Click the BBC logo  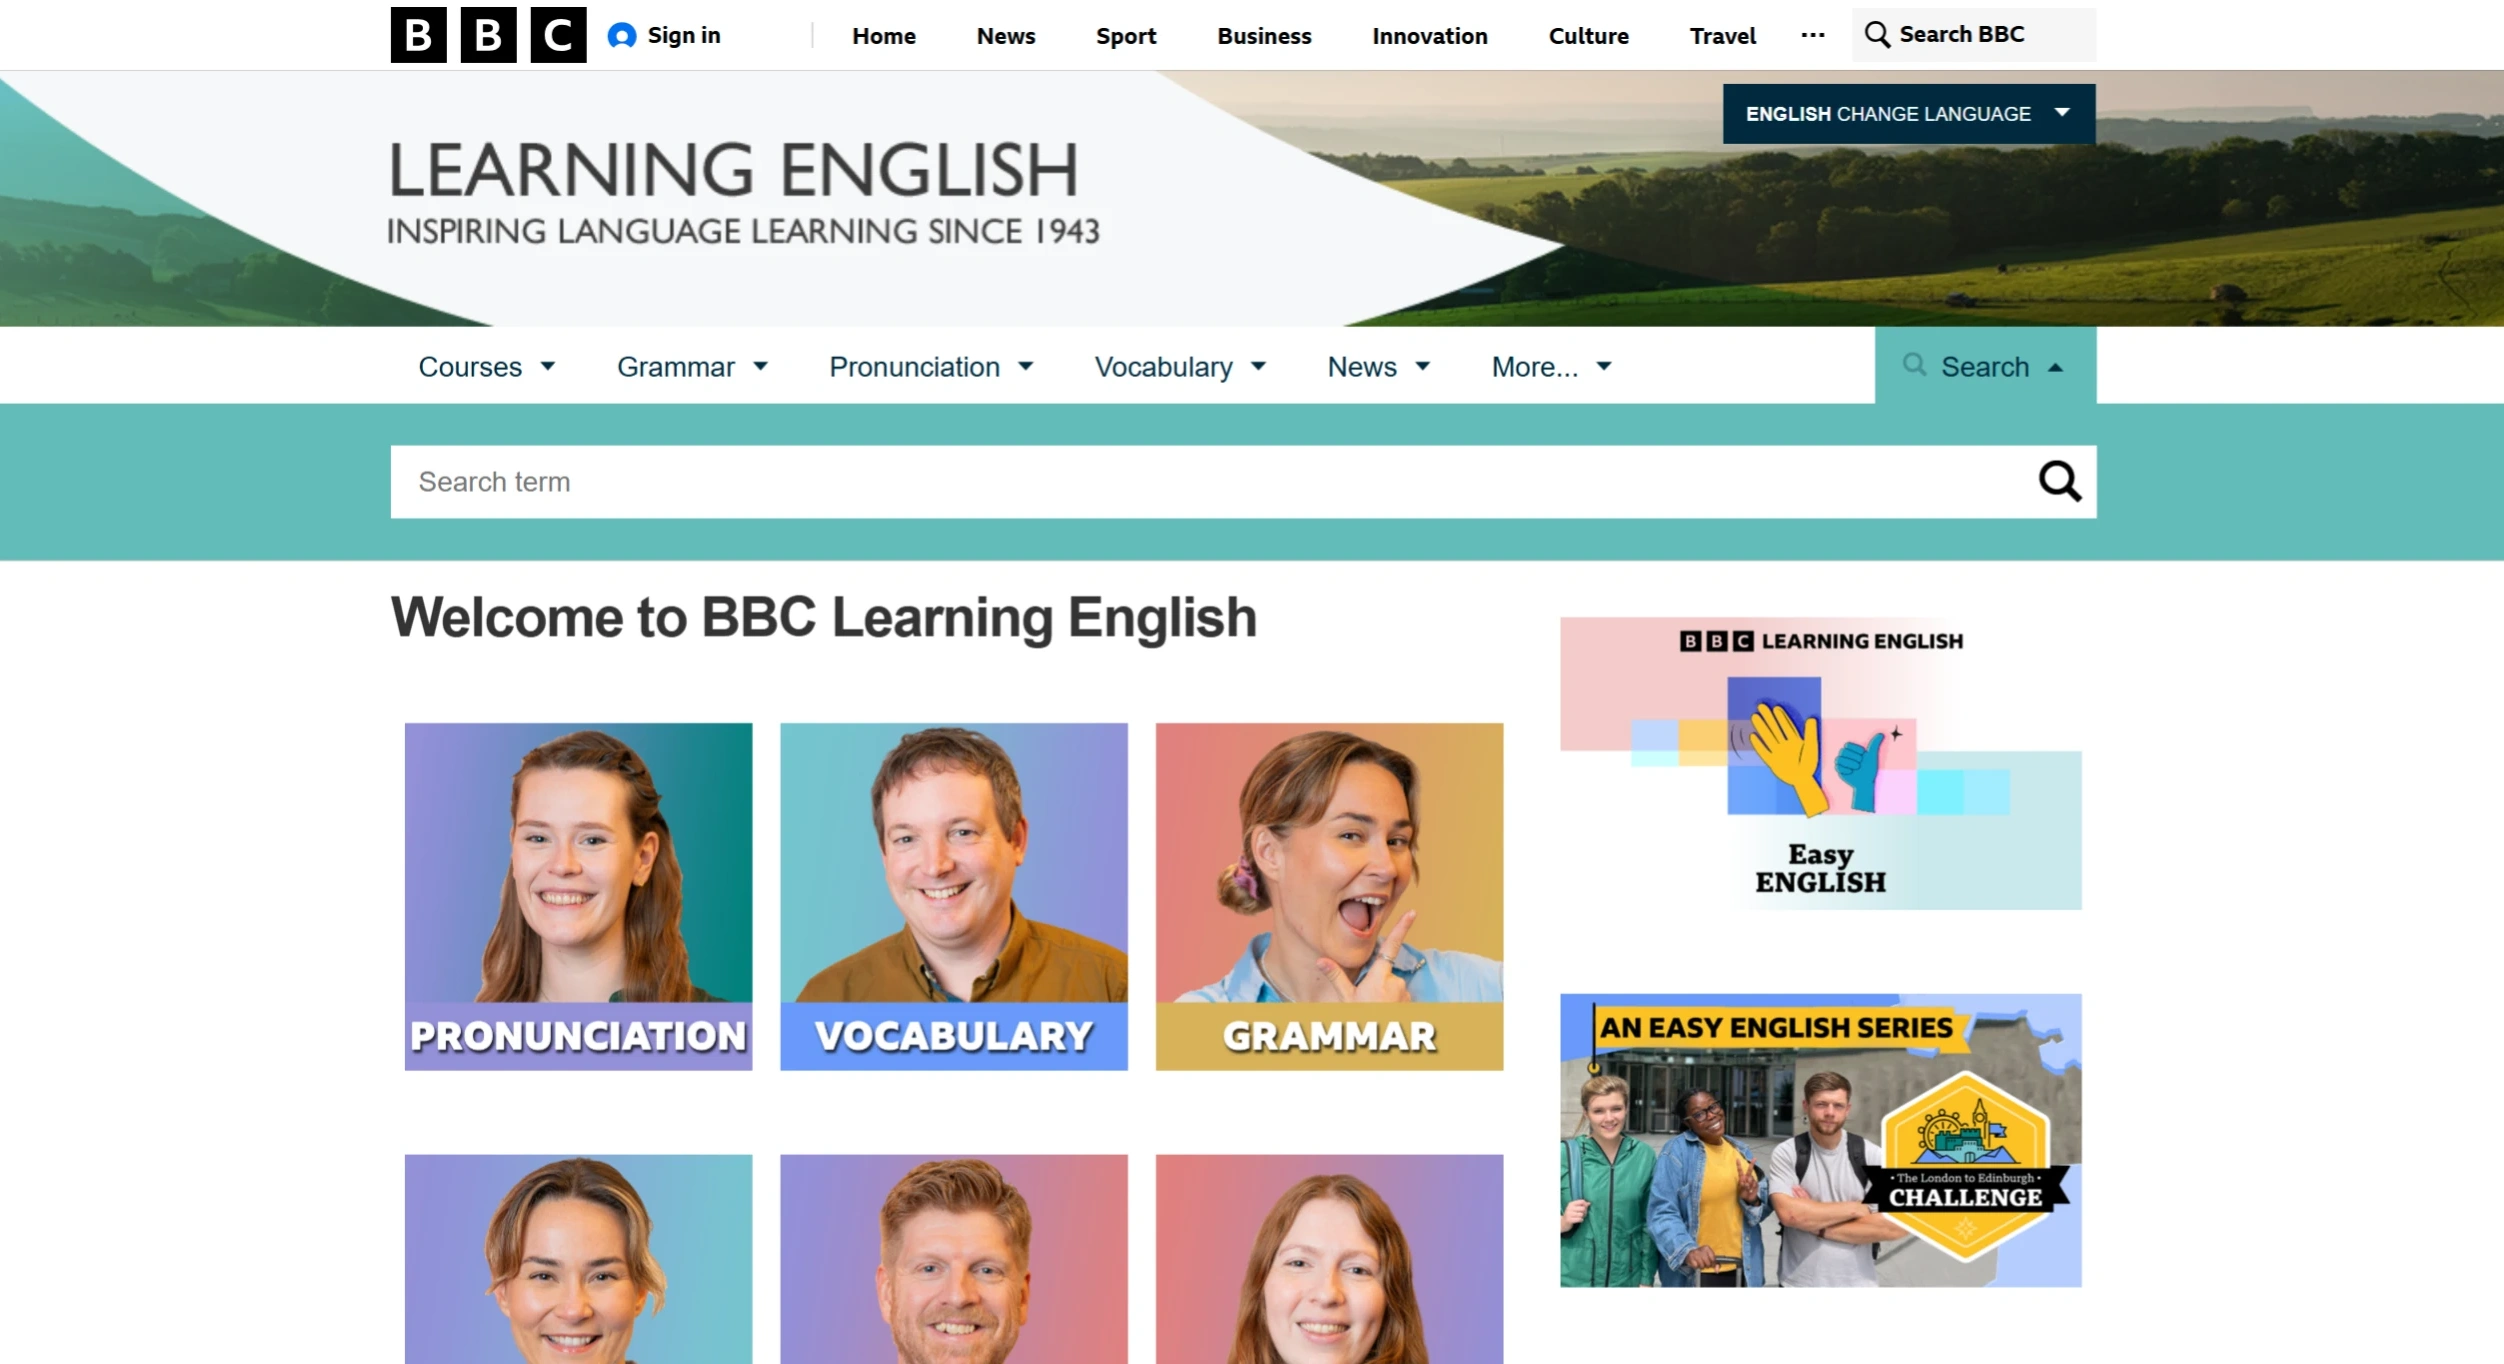(488, 35)
